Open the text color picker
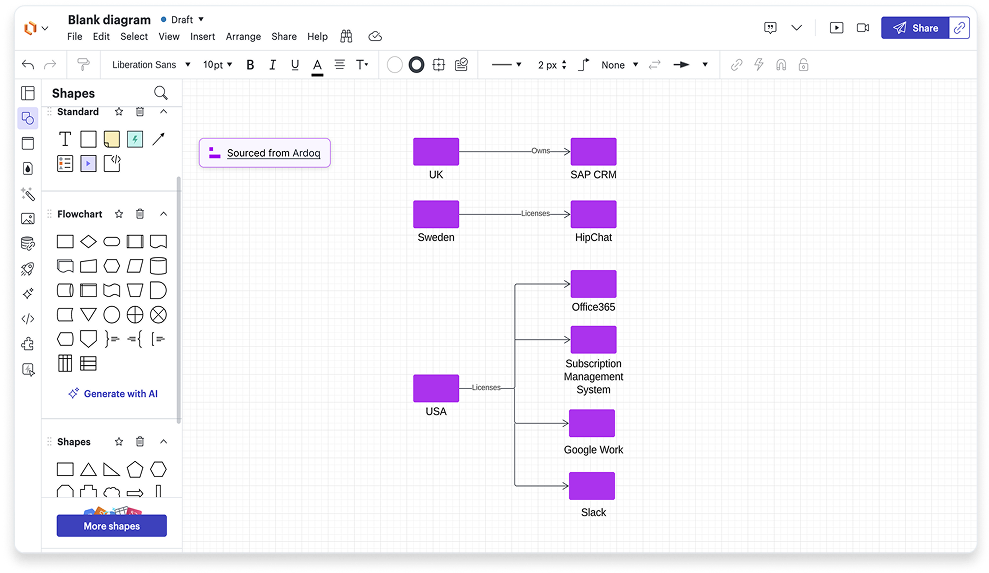 (x=317, y=65)
